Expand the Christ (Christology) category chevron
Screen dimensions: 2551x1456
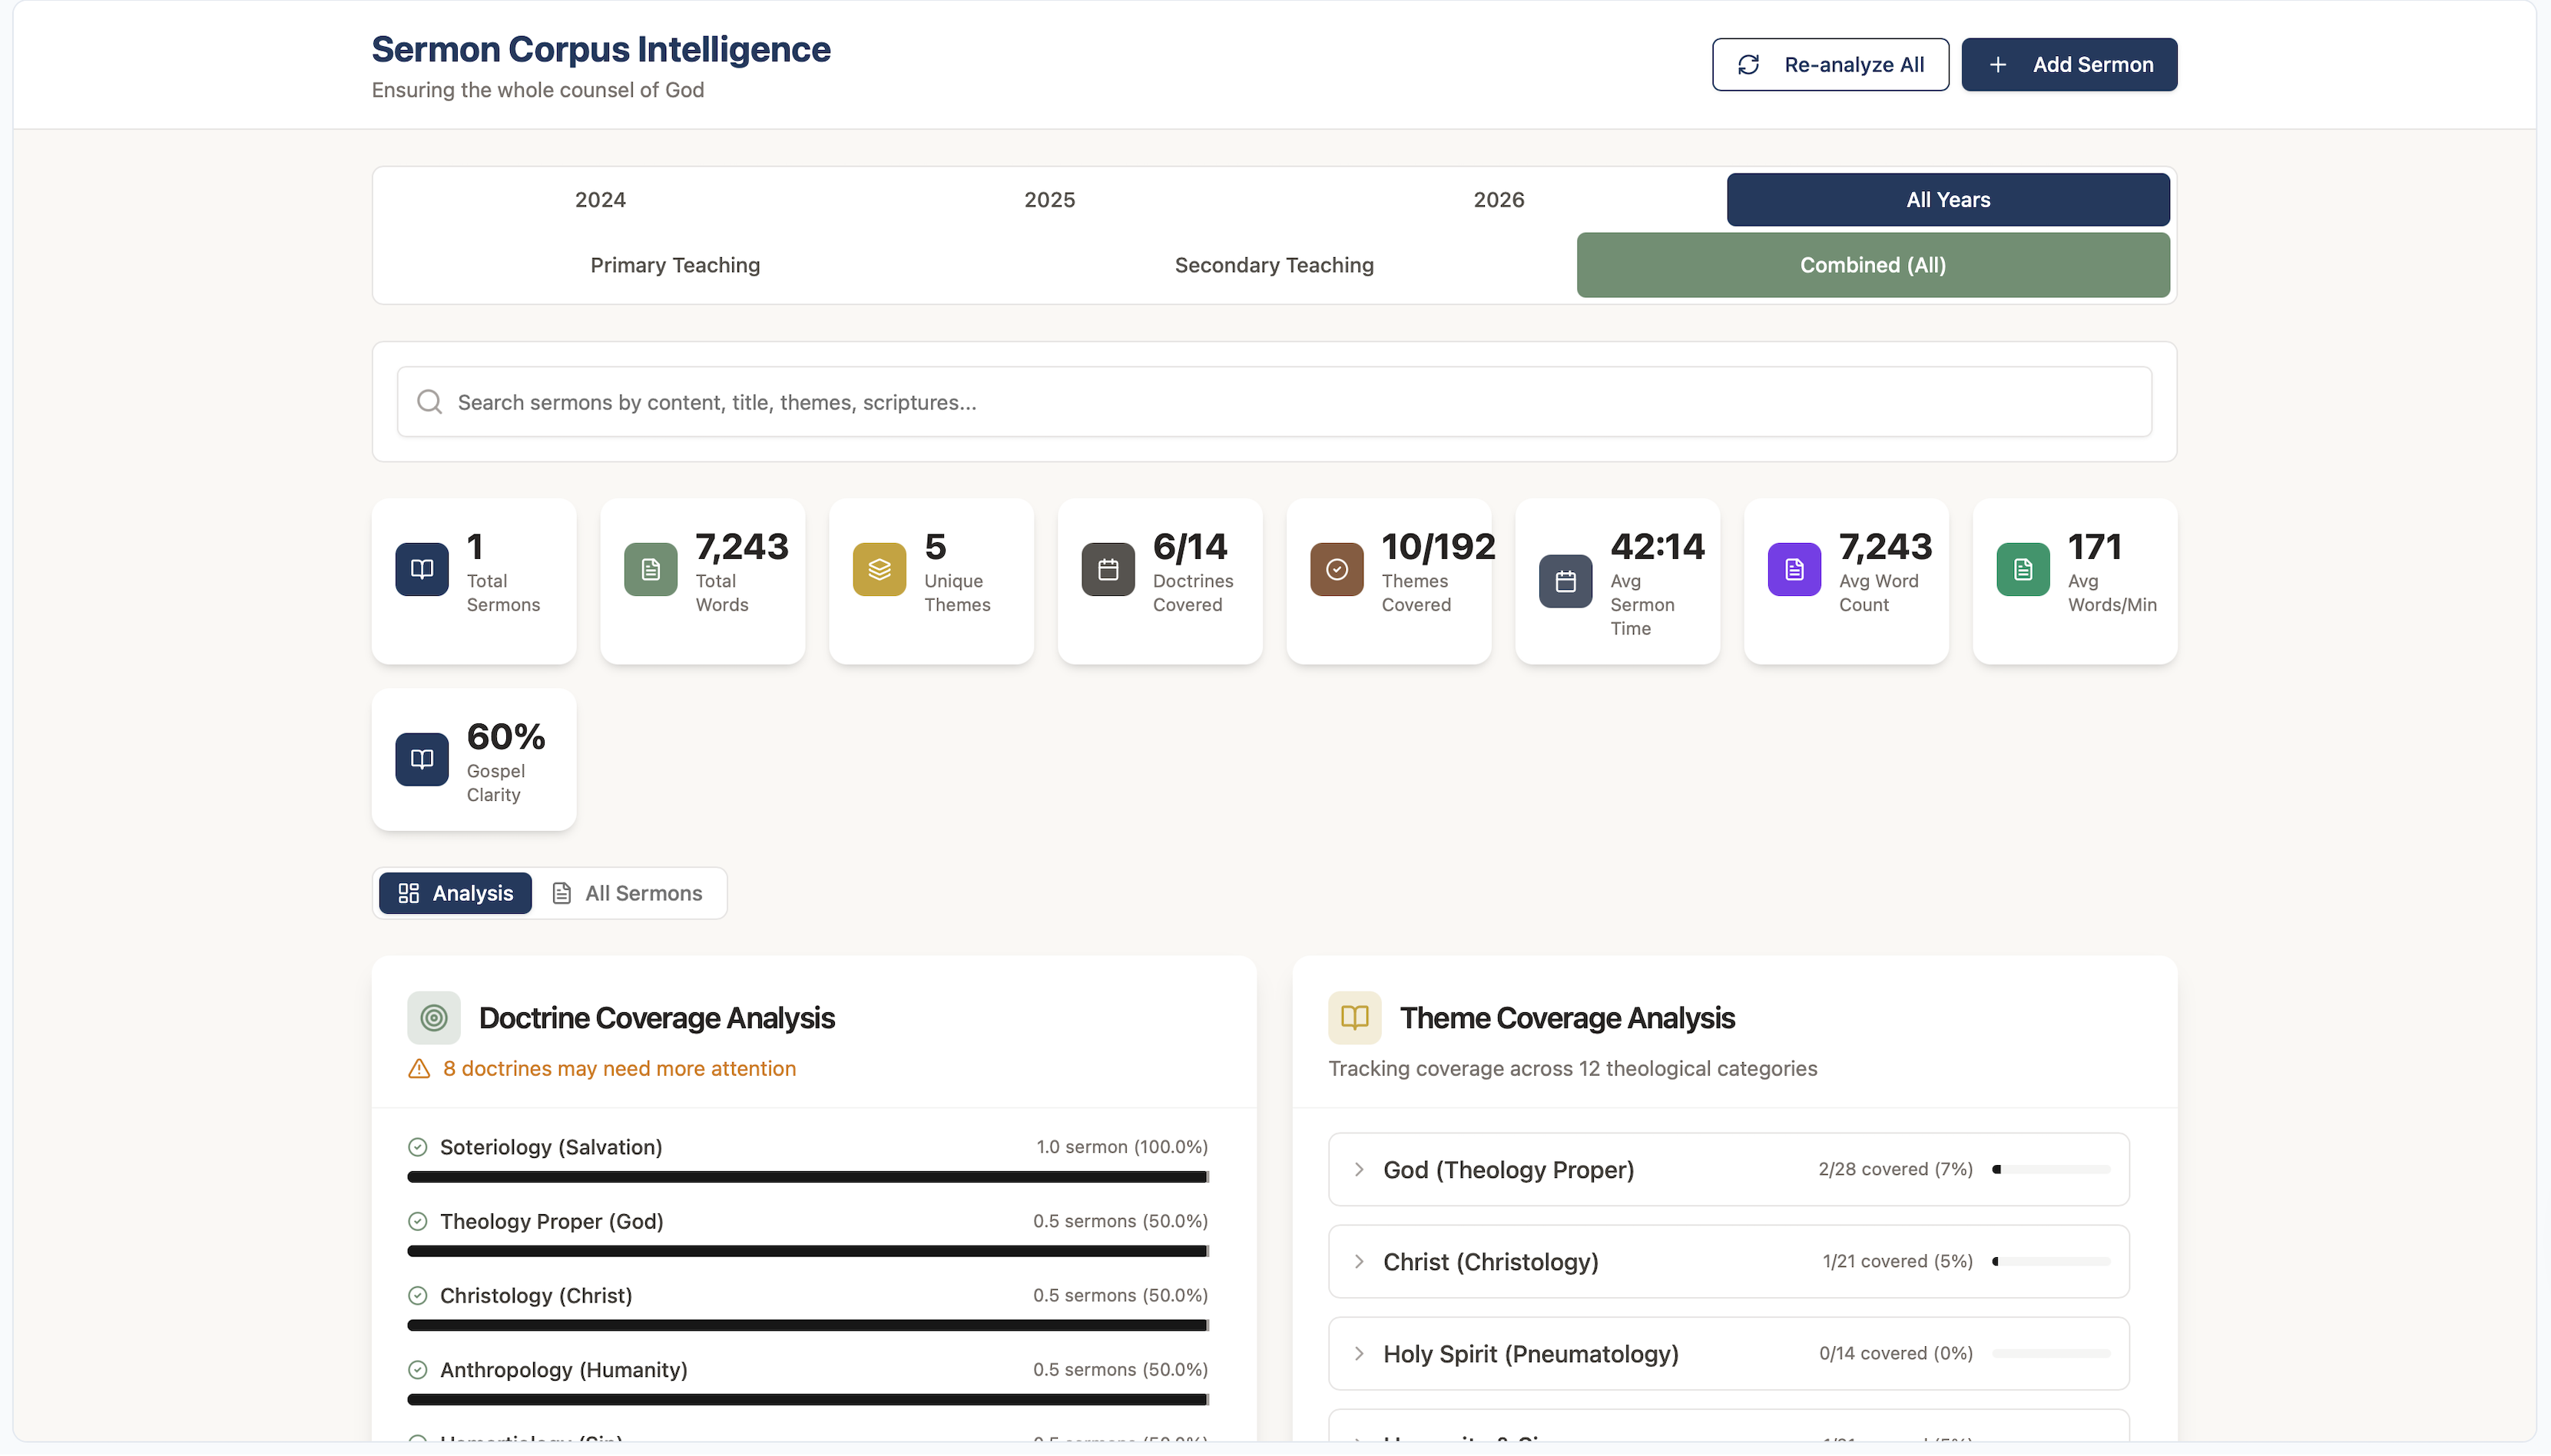coord(1359,1261)
